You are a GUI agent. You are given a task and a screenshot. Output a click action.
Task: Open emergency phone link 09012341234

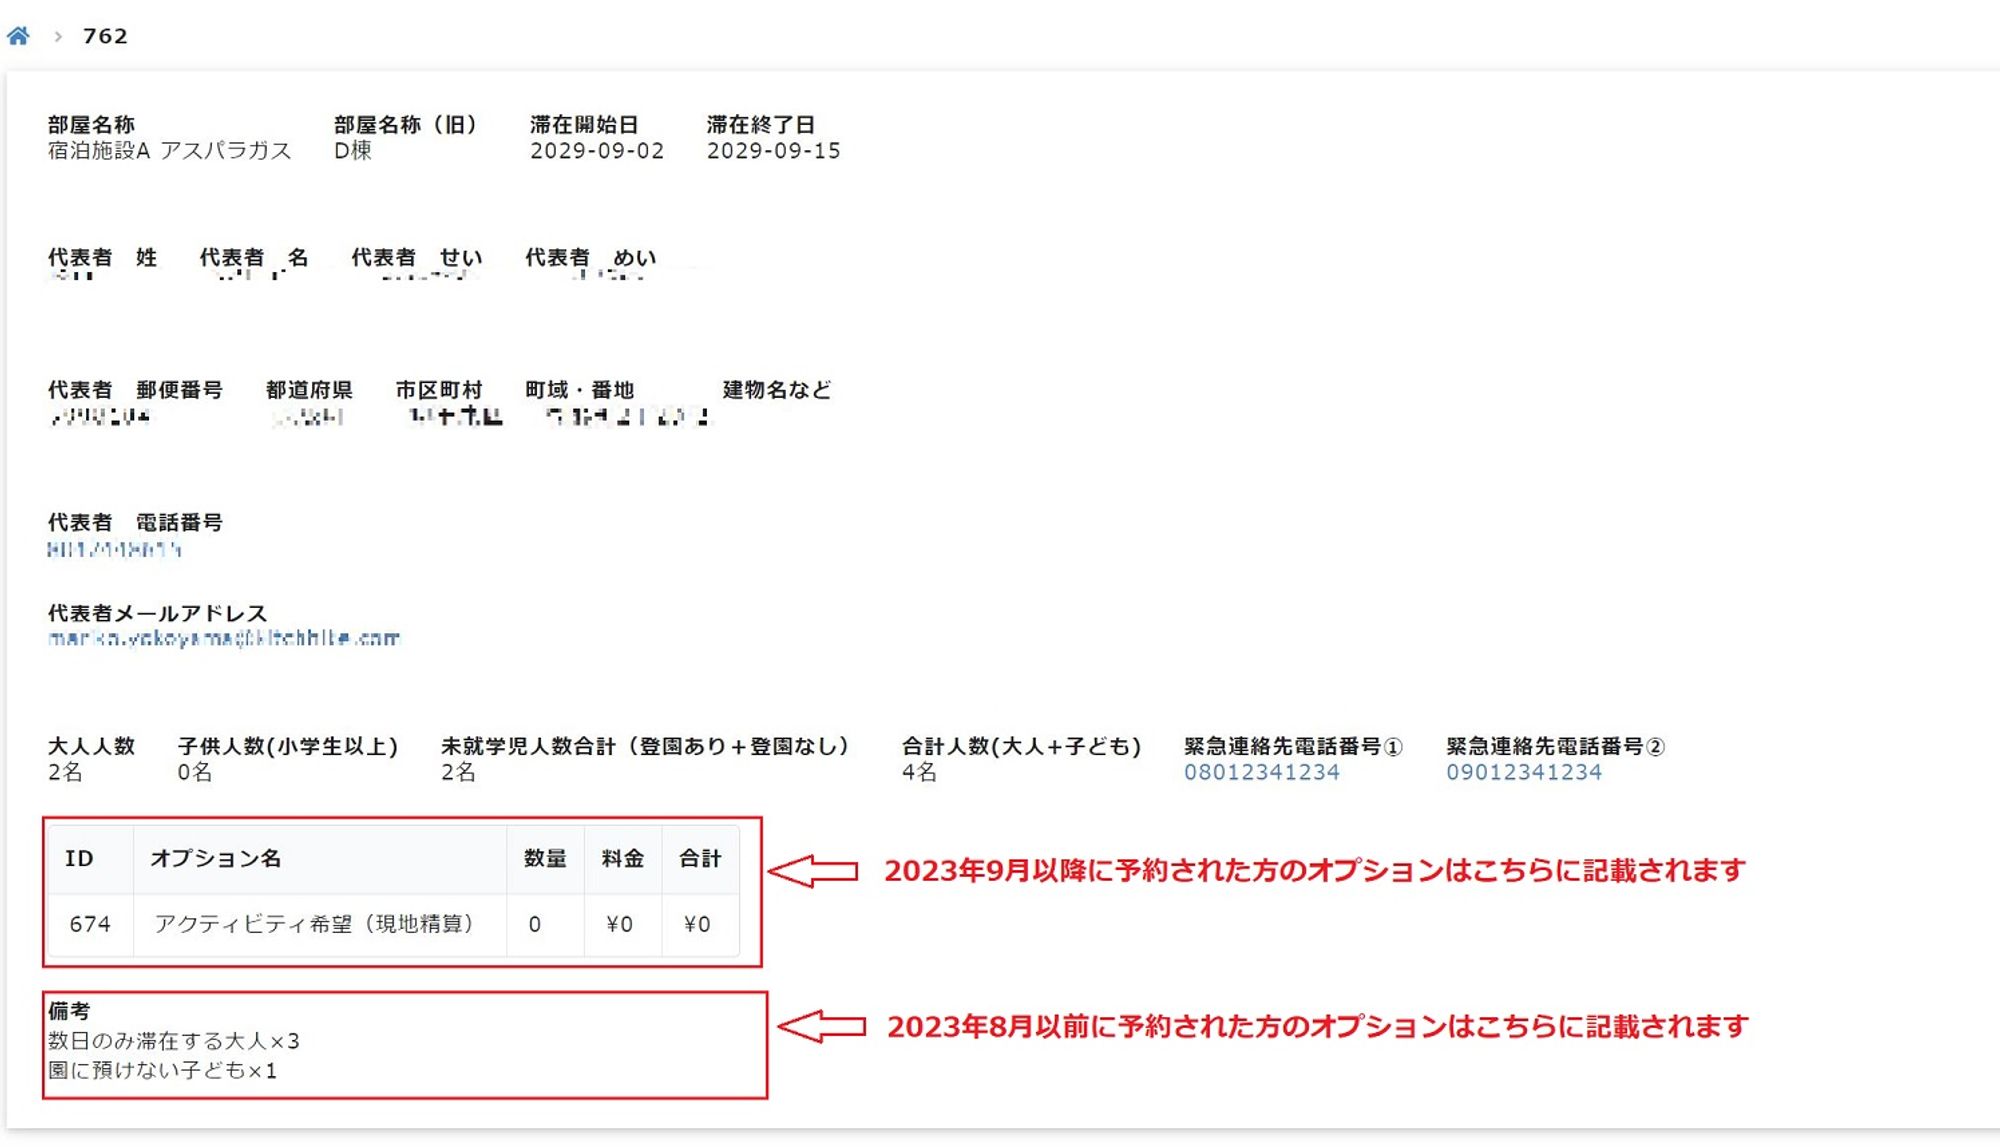pyautogui.click(x=1523, y=772)
